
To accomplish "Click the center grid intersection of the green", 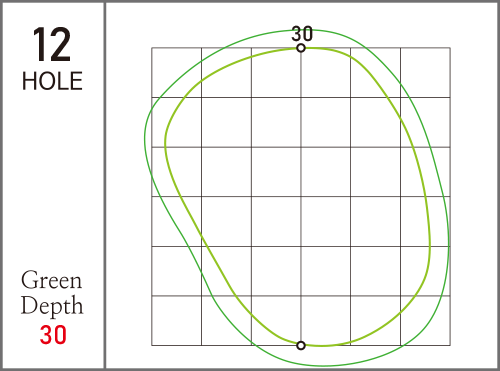I will (301, 197).
